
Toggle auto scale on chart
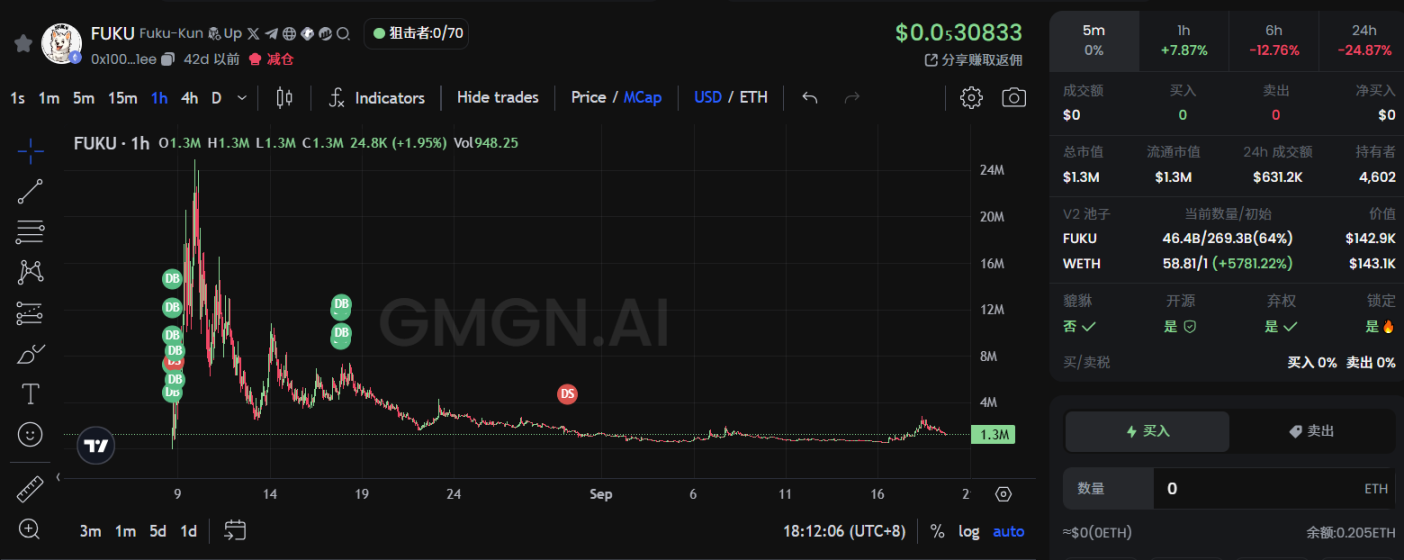[1009, 531]
